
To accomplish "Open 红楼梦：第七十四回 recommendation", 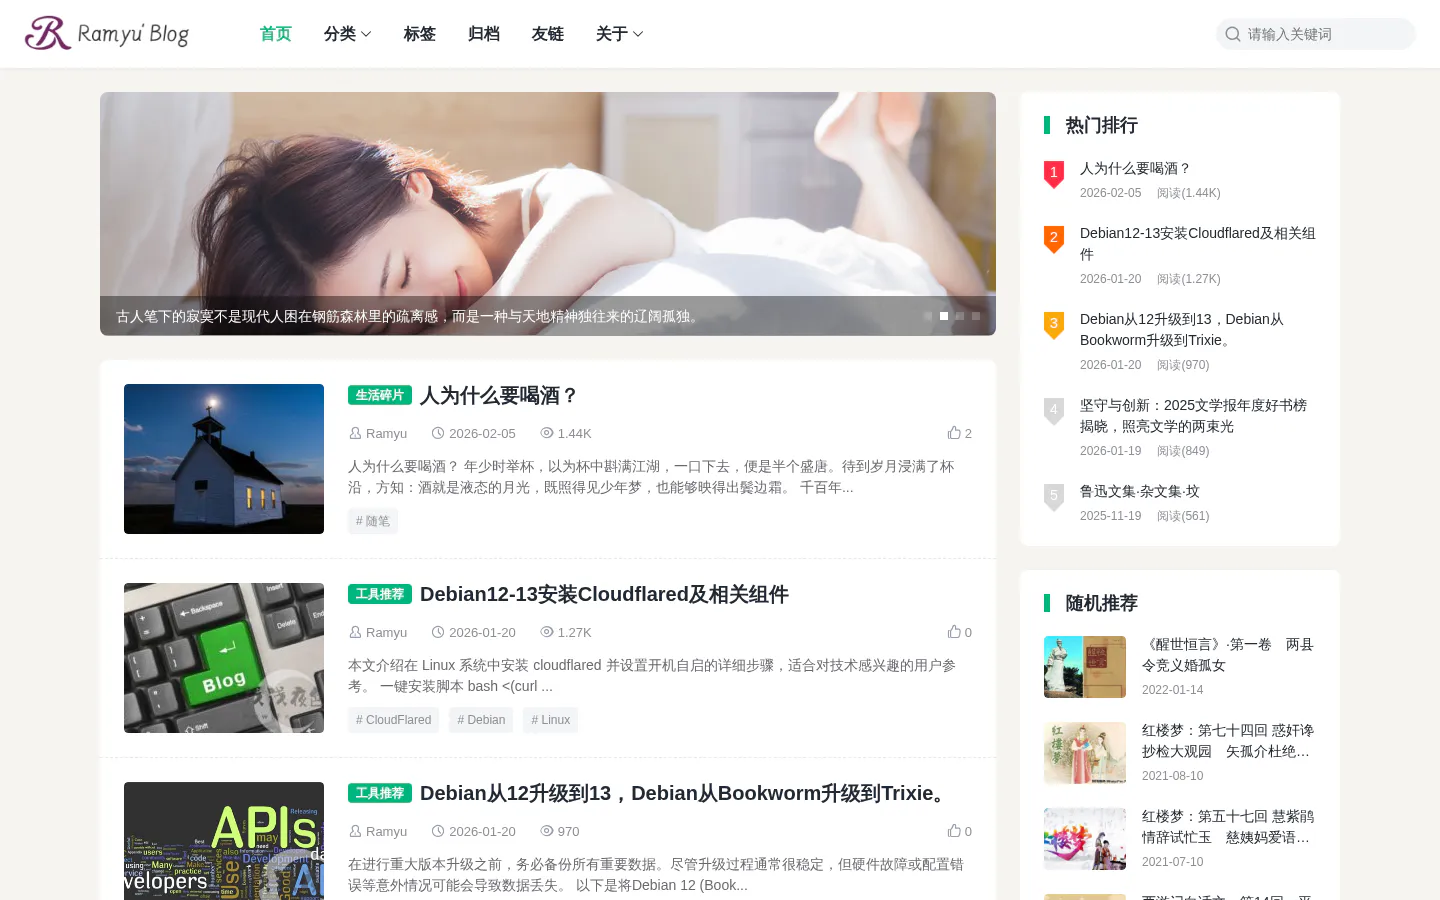I will coord(1228,741).
